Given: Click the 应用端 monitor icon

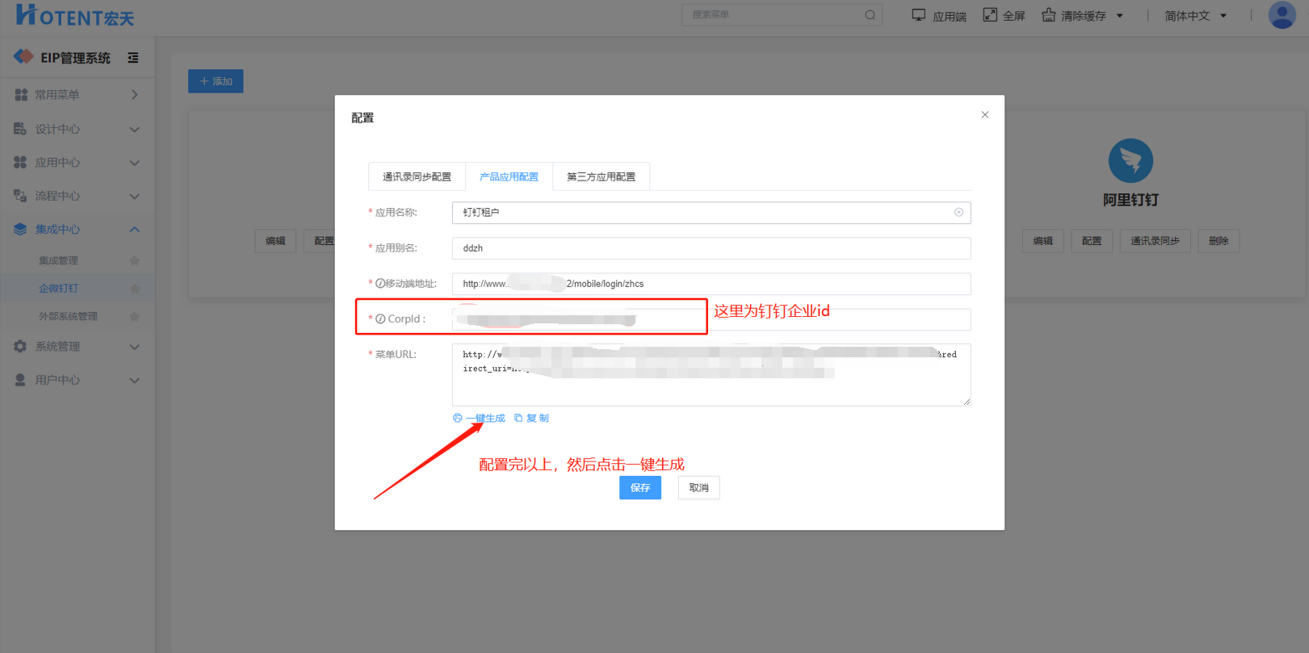Looking at the screenshot, I should coord(918,15).
